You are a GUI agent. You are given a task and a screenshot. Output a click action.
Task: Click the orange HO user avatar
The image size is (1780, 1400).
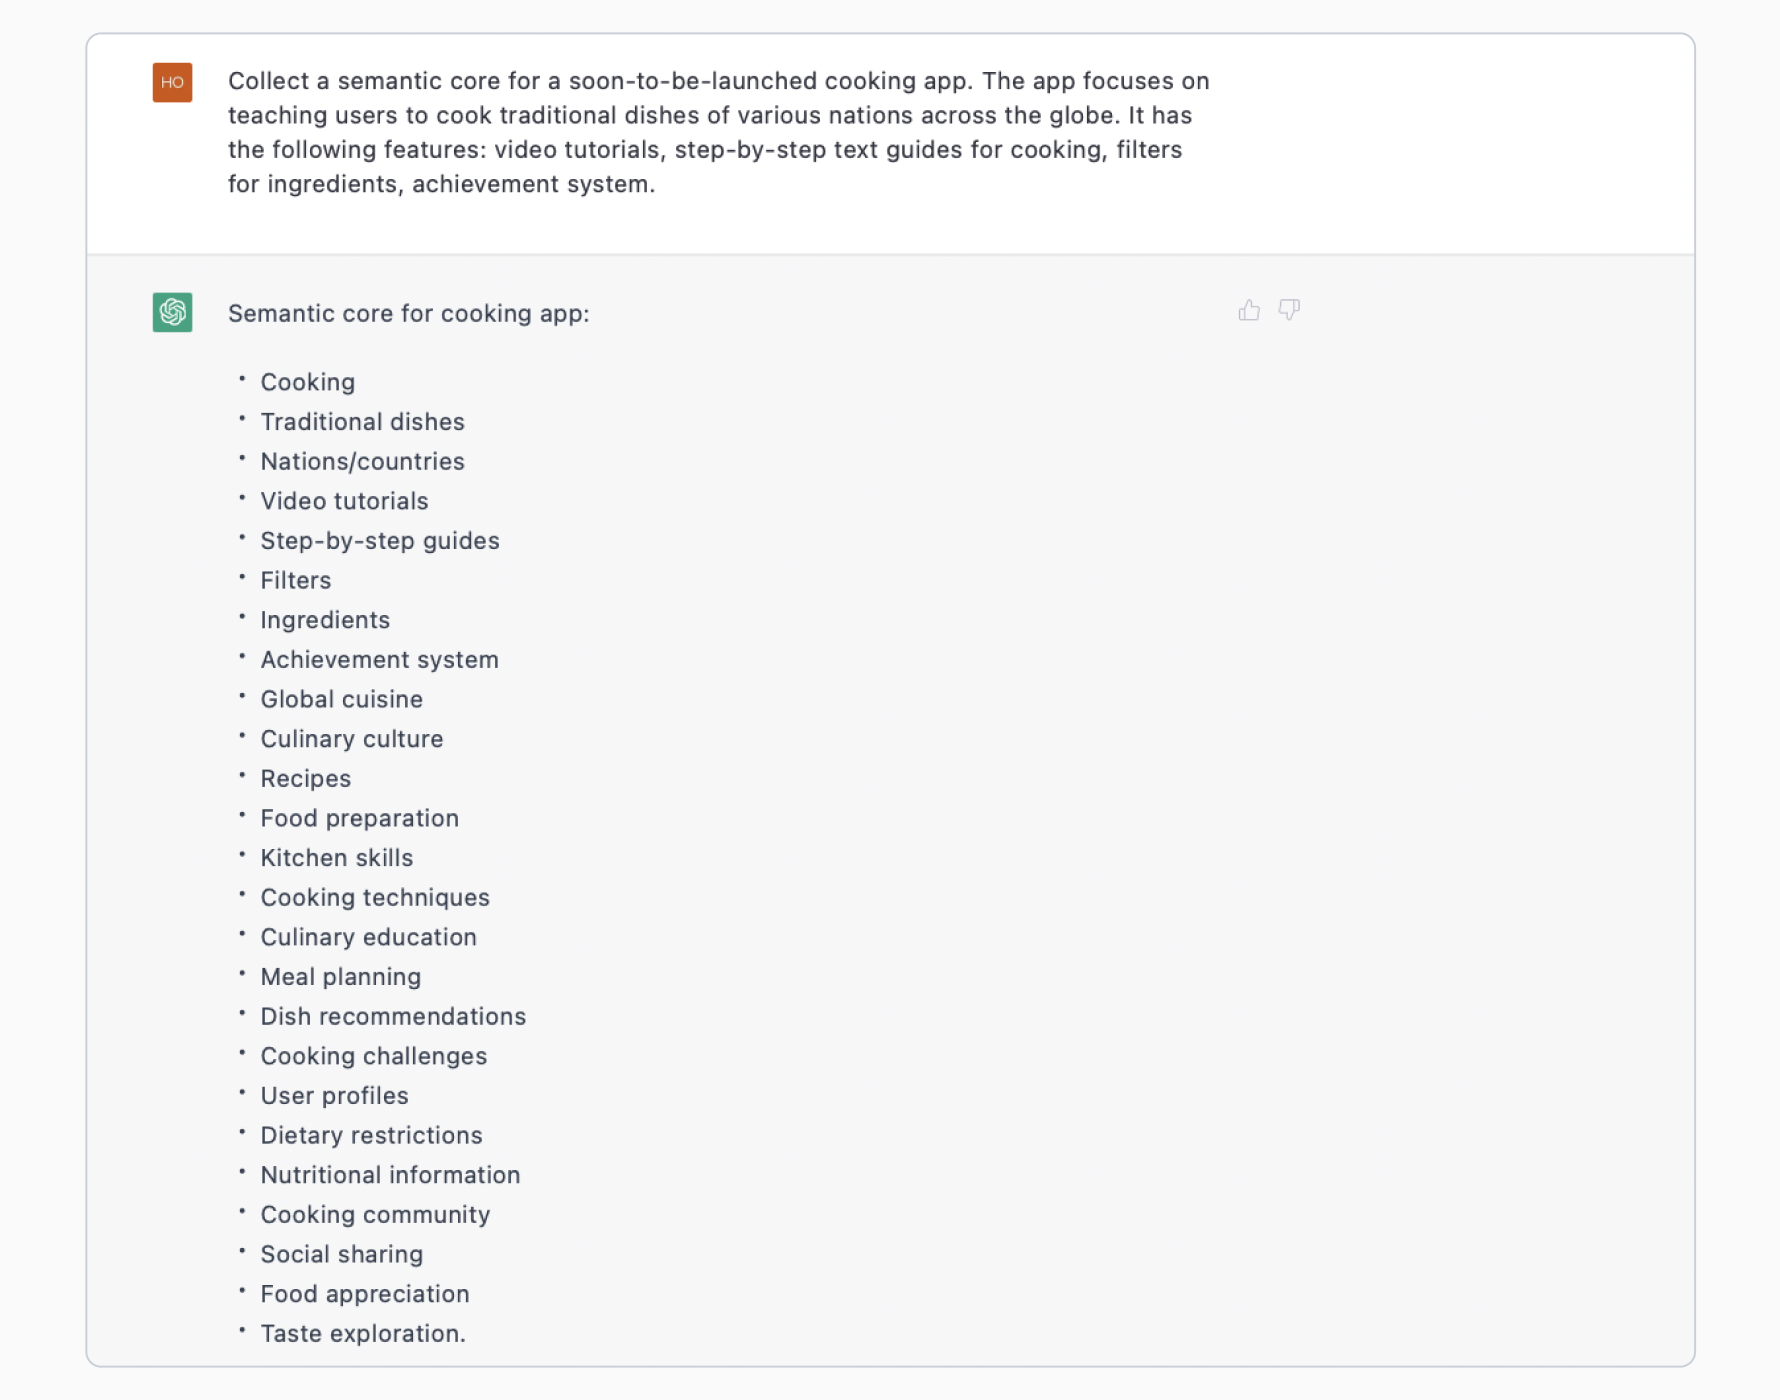172,83
